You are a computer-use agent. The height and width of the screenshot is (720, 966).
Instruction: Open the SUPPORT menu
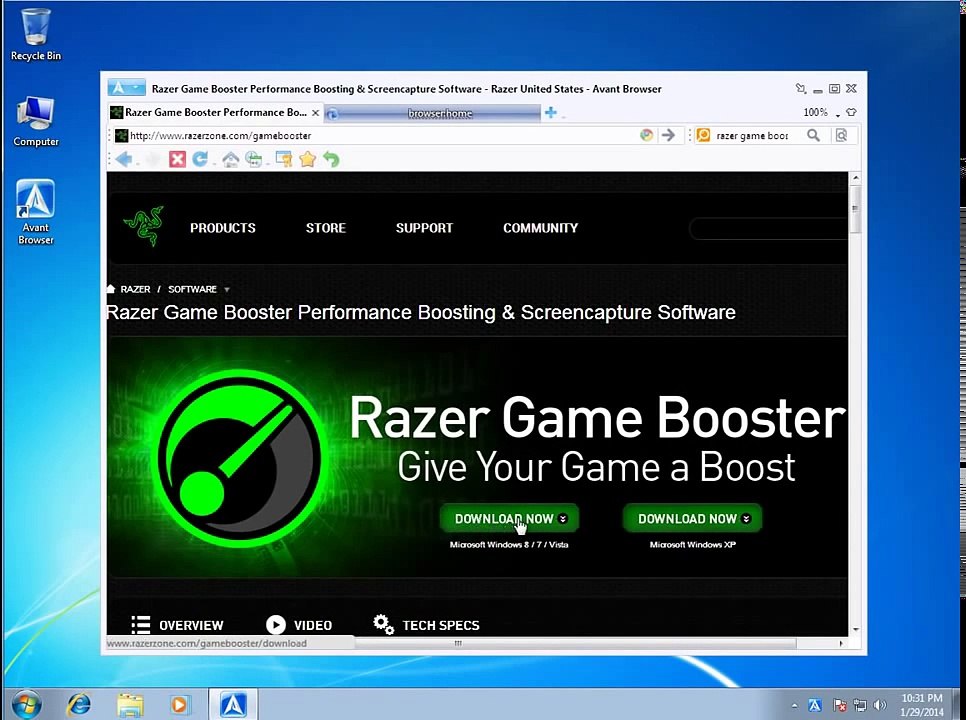pyautogui.click(x=424, y=228)
